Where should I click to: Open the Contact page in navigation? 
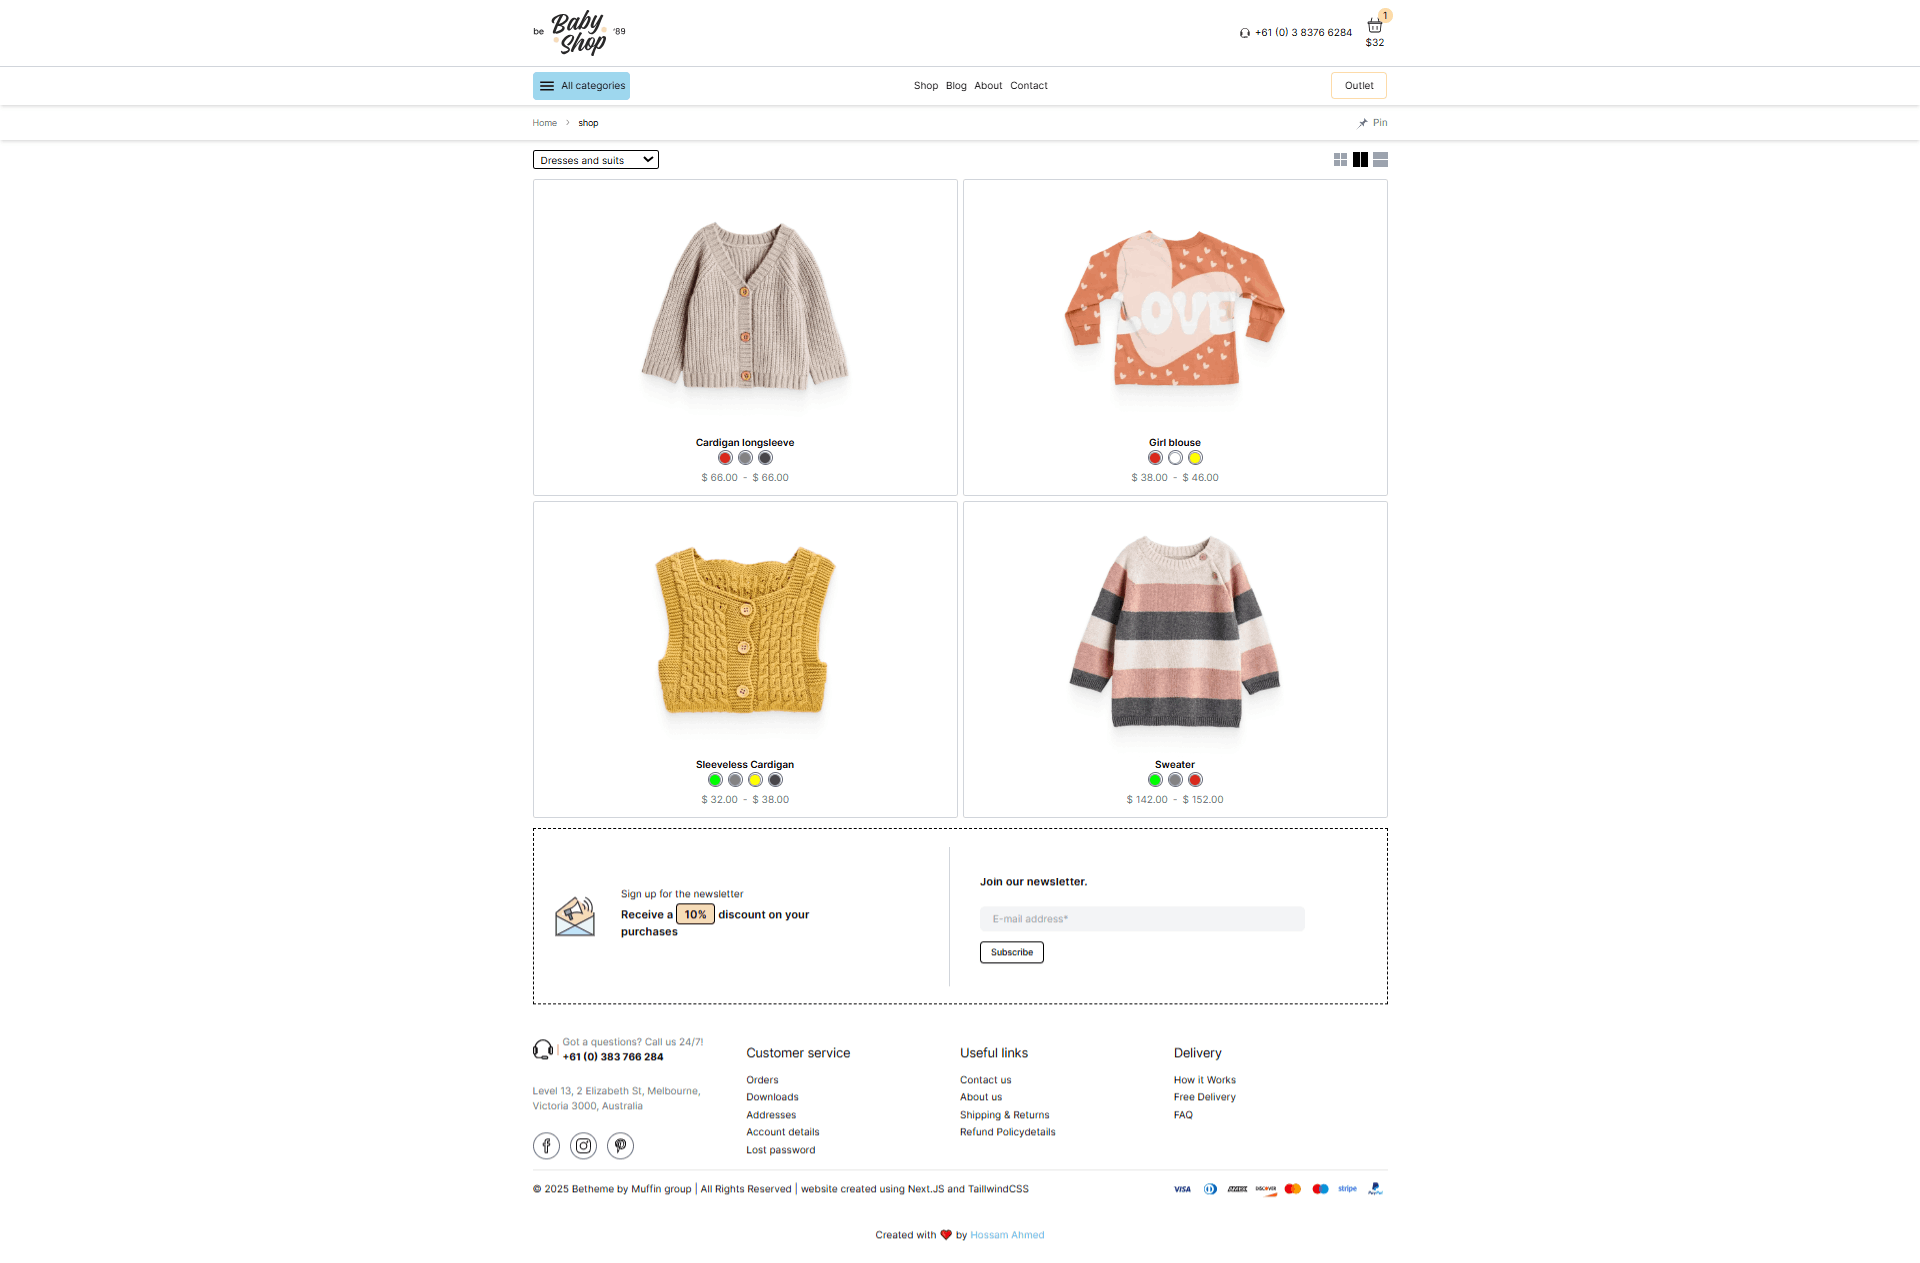pos(1029,86)
